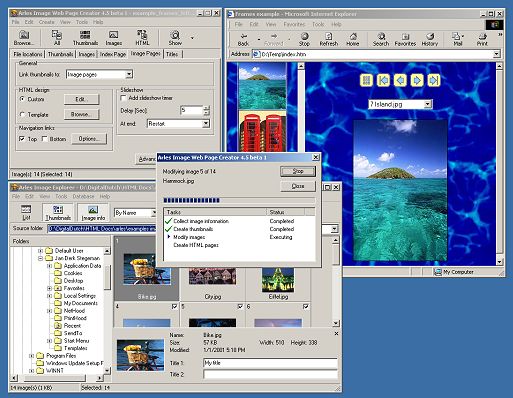Click Stop icon in Internet Explorer toolbar
The image size is (513, 398).
point(304,39)
